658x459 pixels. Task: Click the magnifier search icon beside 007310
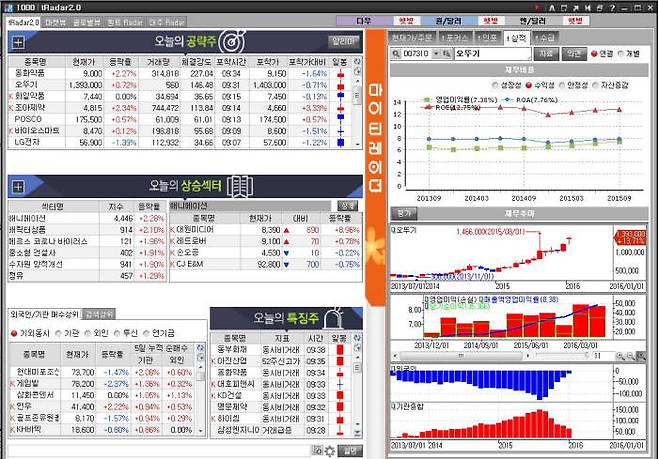(396, 54)
